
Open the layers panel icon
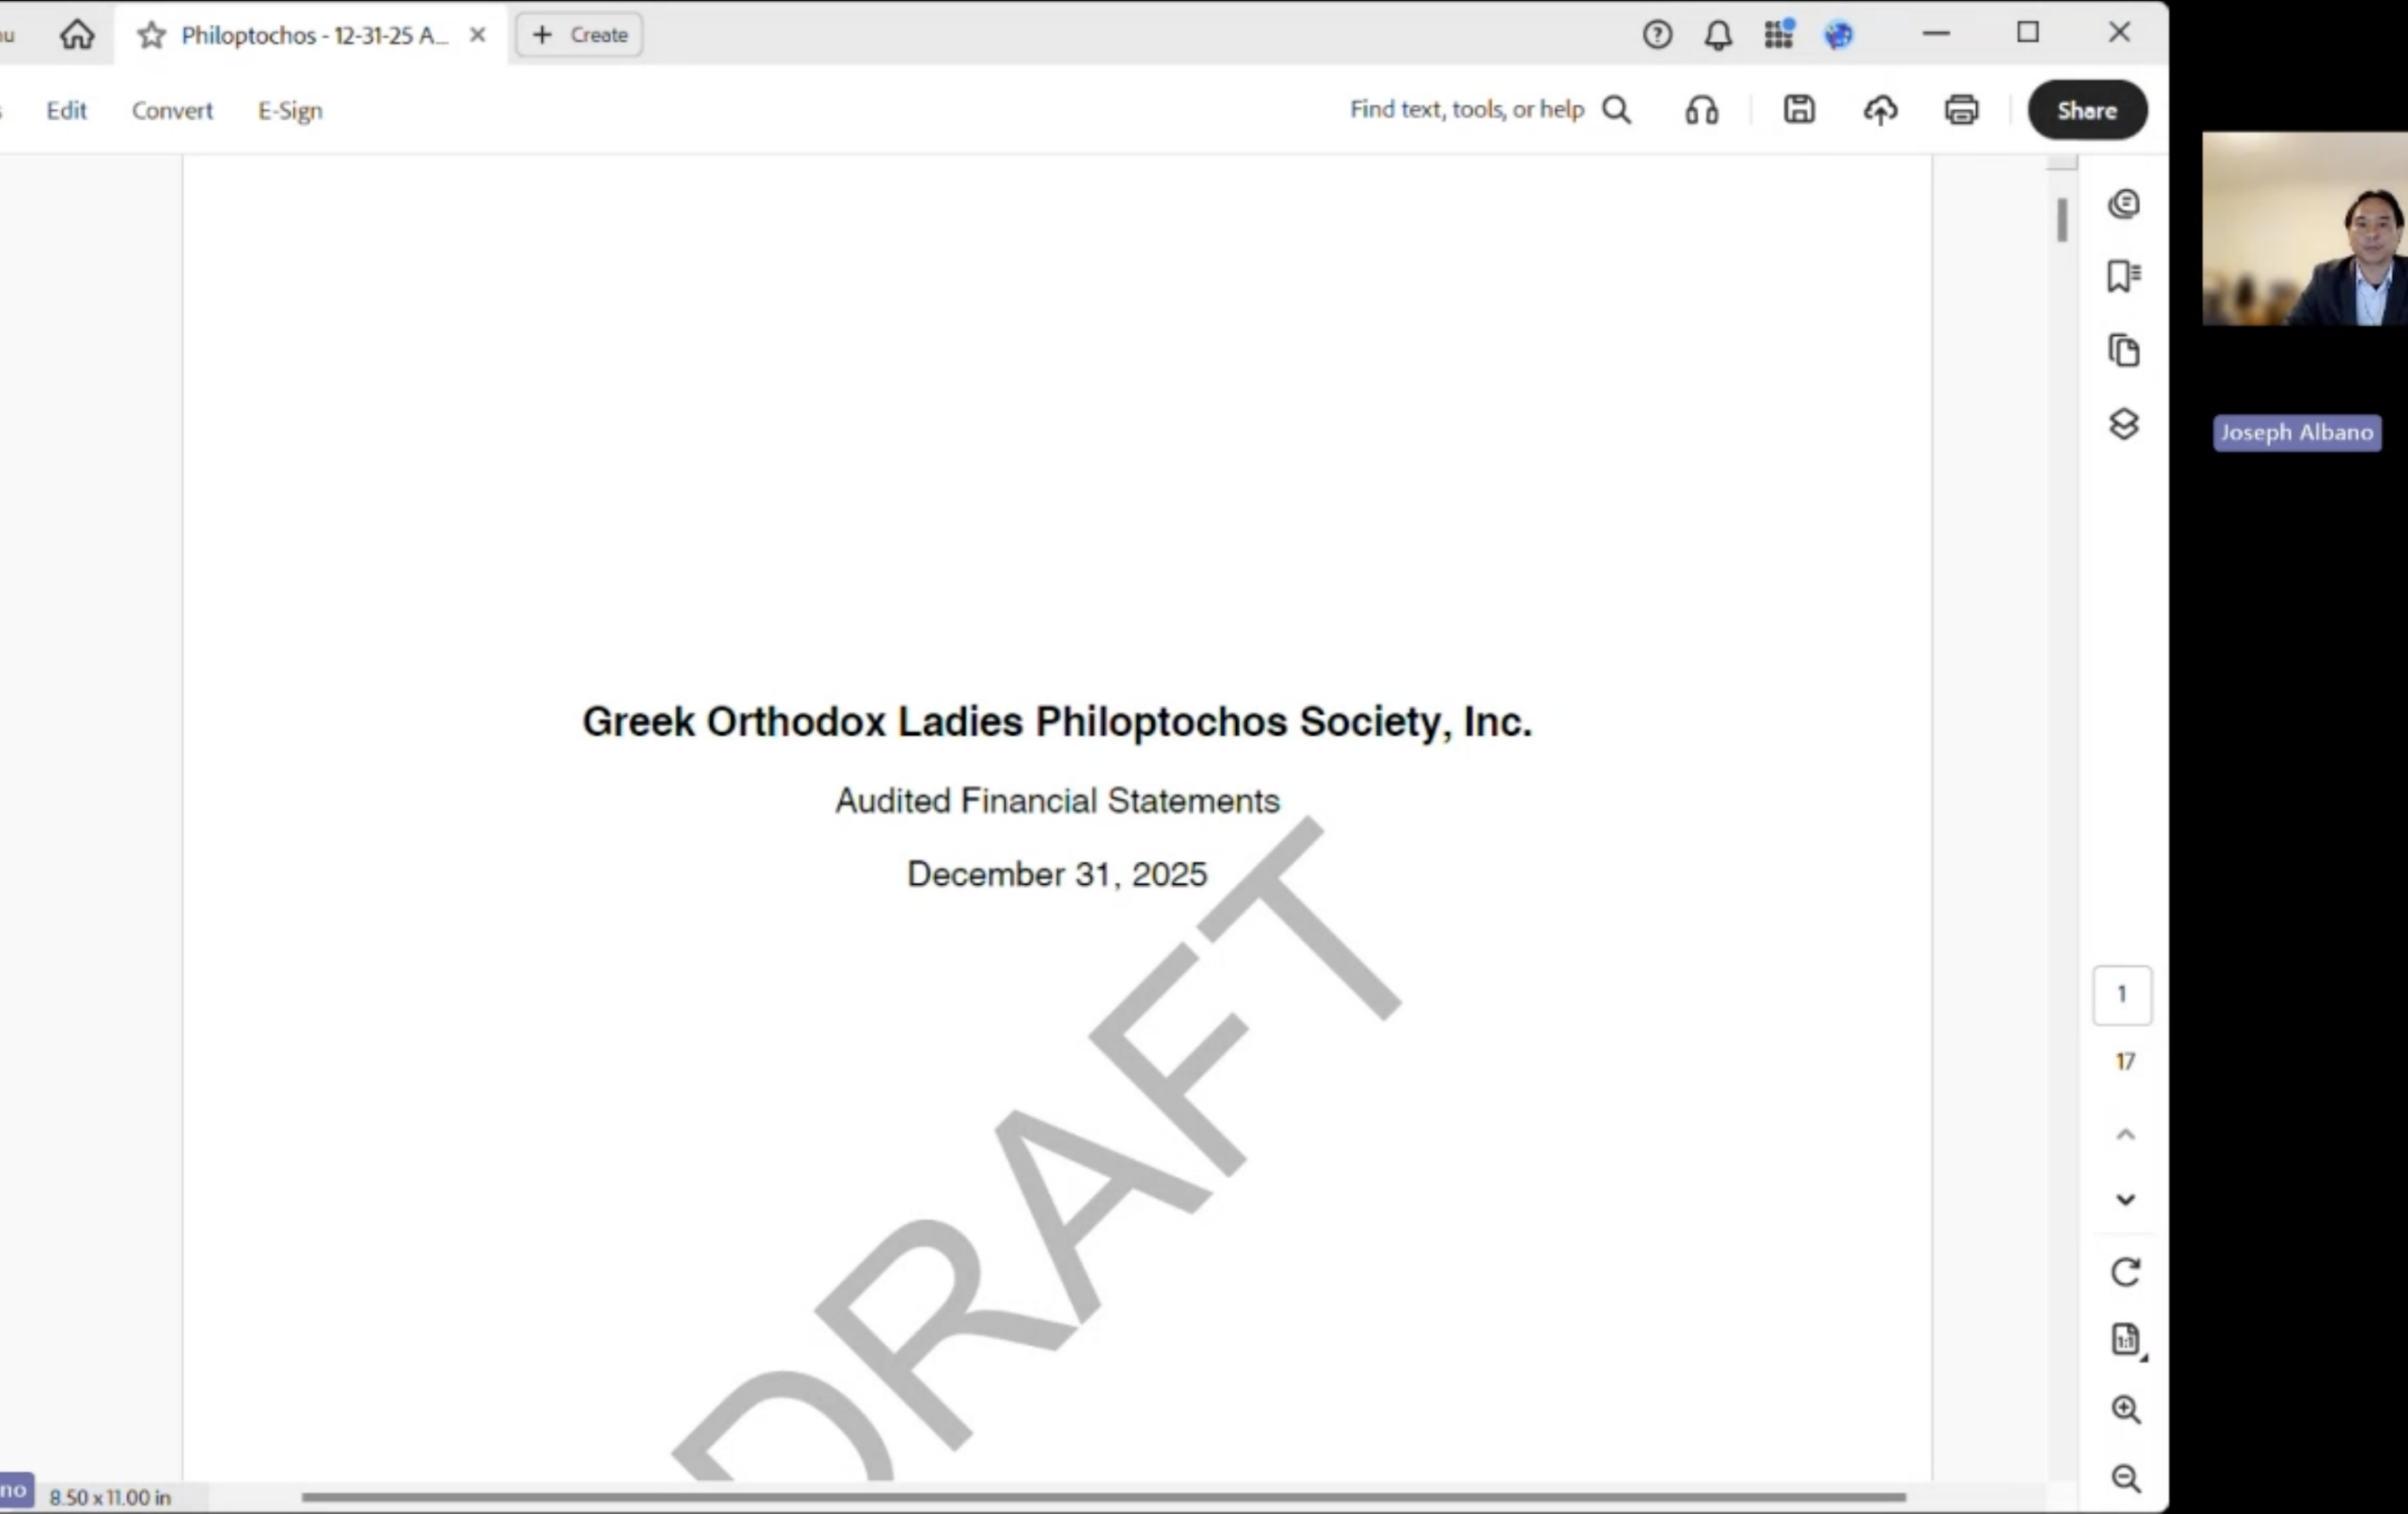[x=2124, y=424]
